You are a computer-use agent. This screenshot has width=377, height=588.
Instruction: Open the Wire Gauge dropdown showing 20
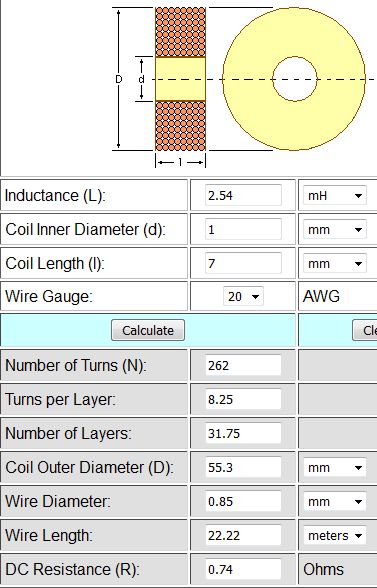point(243,297)
